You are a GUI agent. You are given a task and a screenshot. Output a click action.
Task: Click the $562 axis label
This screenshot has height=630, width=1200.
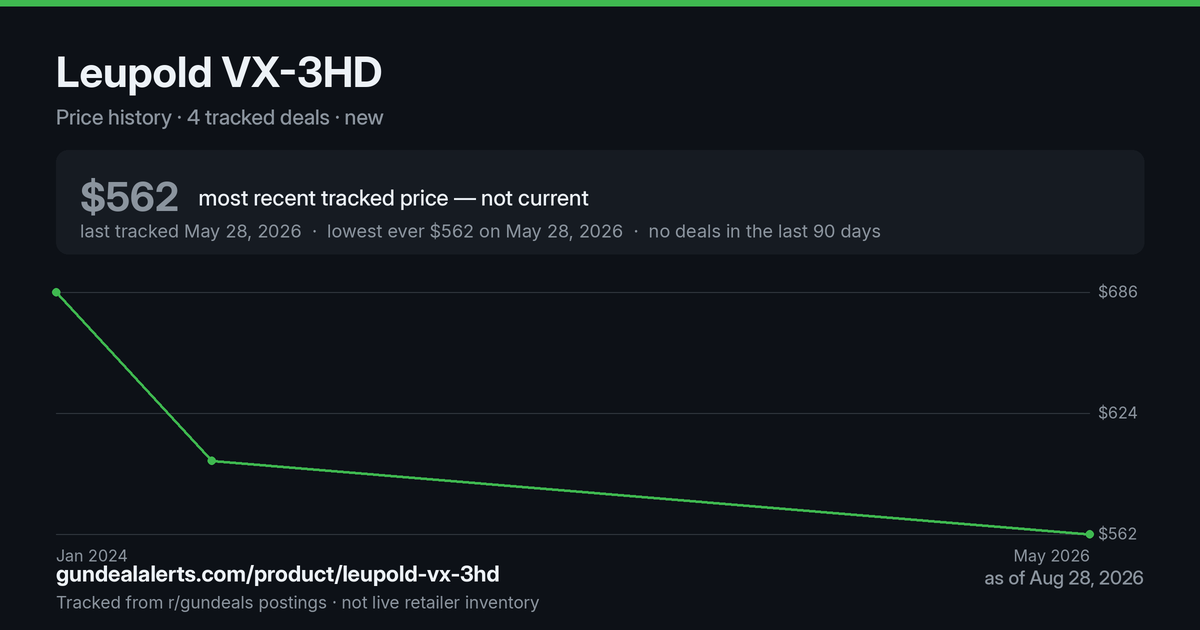click(x=1117, y=534)
